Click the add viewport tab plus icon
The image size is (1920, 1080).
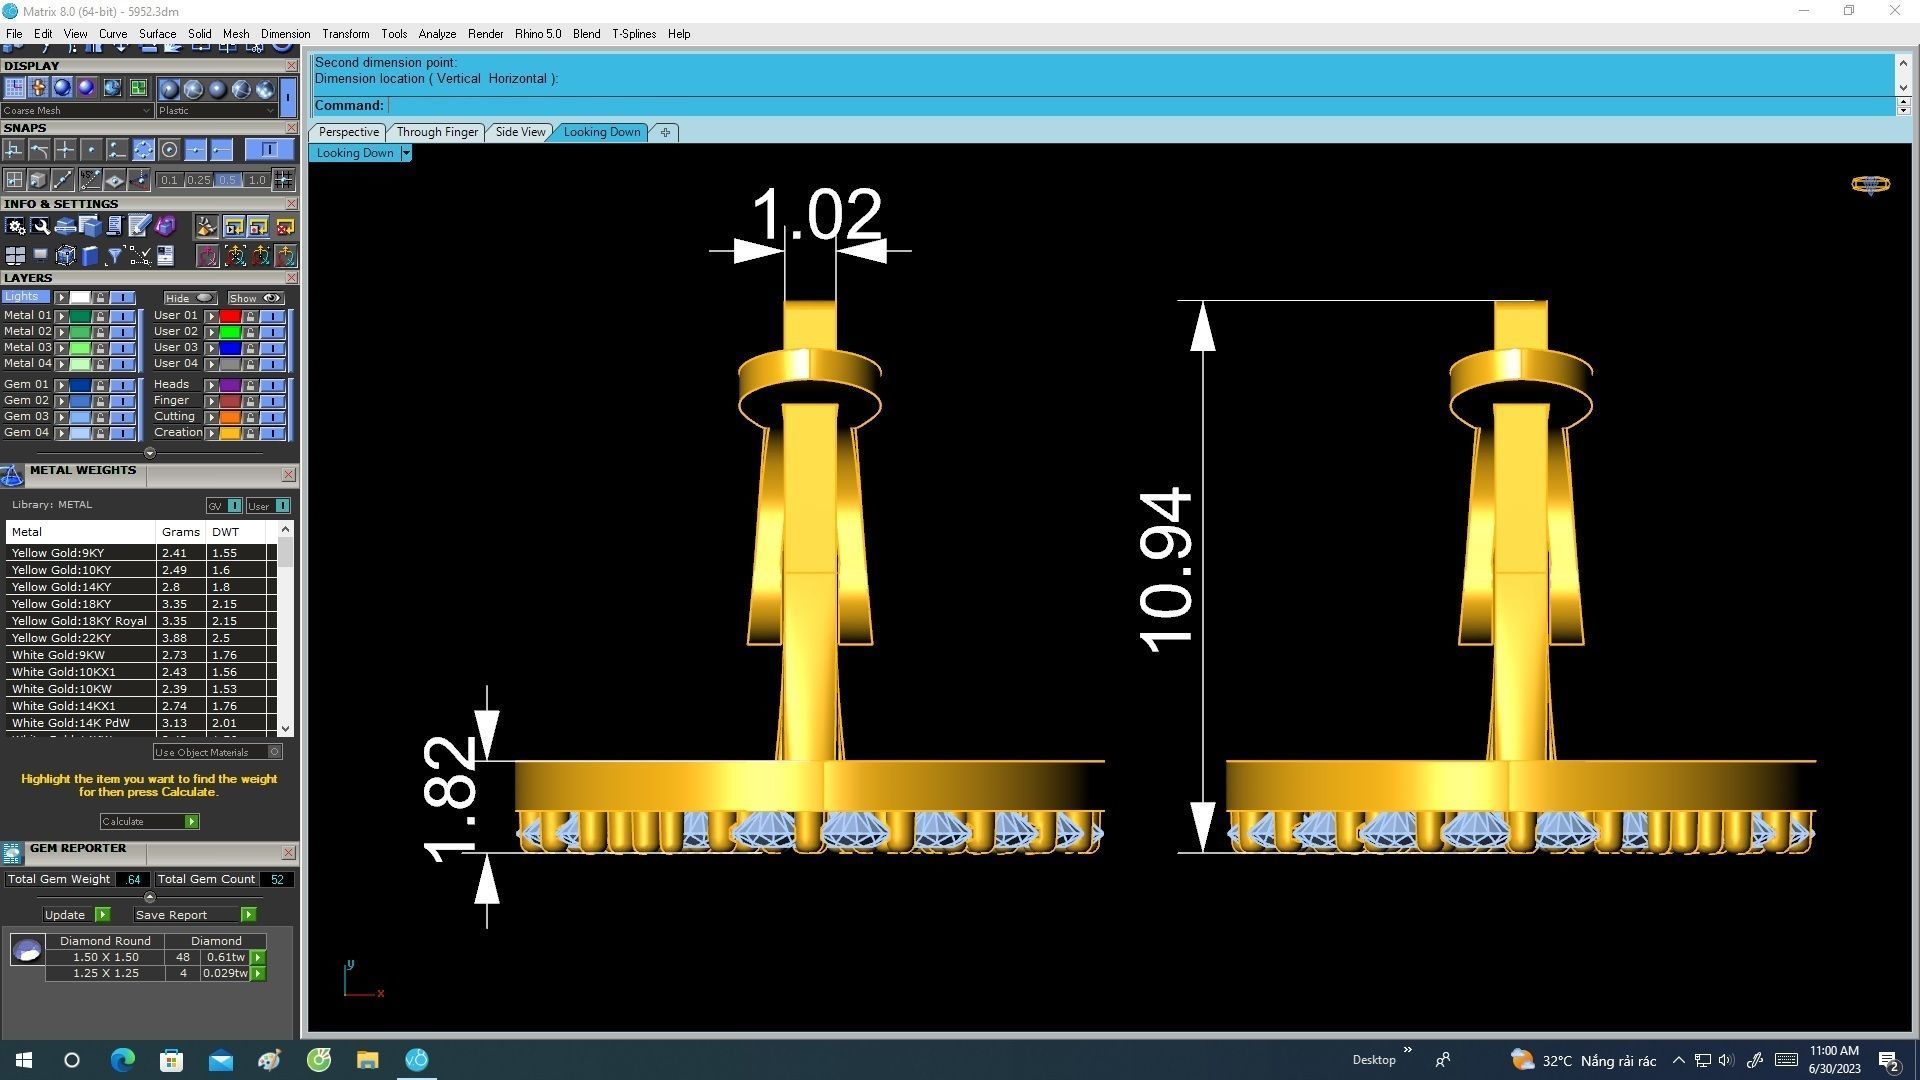click(665, 132)
